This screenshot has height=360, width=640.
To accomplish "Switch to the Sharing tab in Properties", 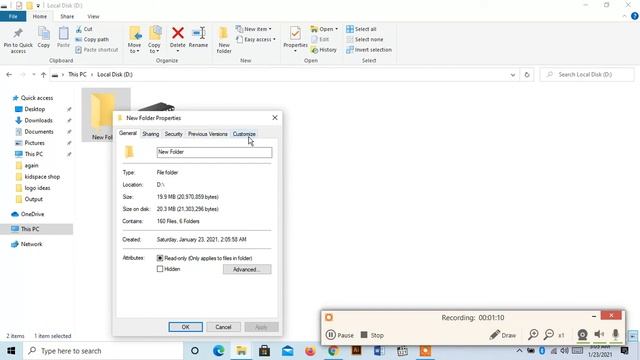I will 151,134.
